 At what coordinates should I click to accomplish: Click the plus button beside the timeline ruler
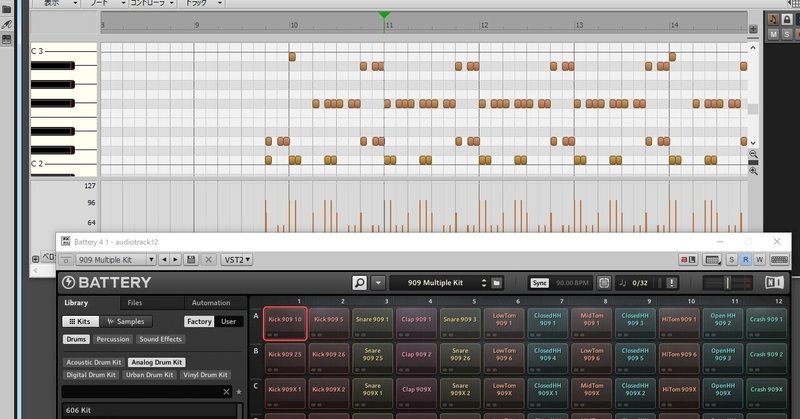click(x=753, y=29)
